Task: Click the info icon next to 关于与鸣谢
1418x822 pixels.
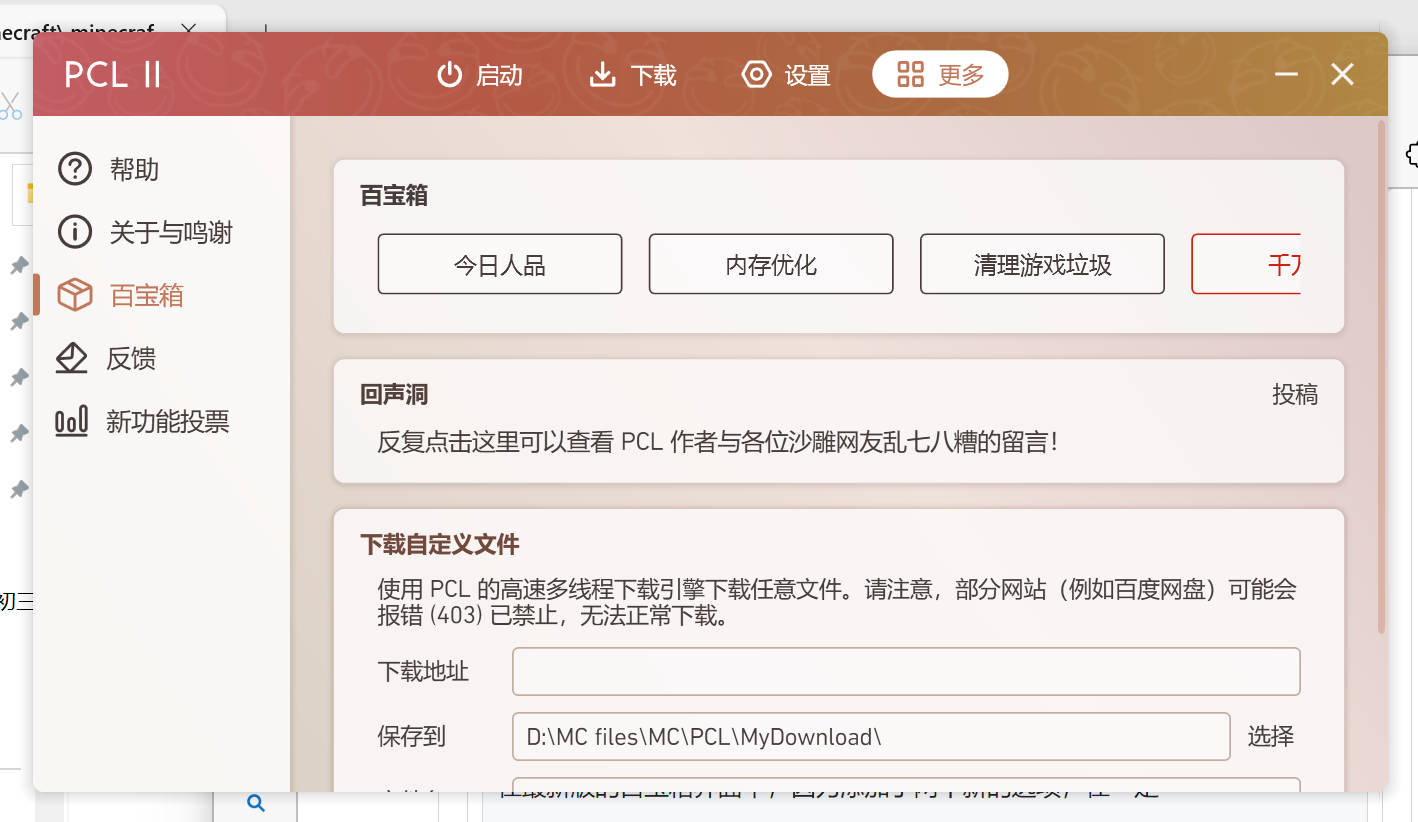Action: (x=75, y=231)
